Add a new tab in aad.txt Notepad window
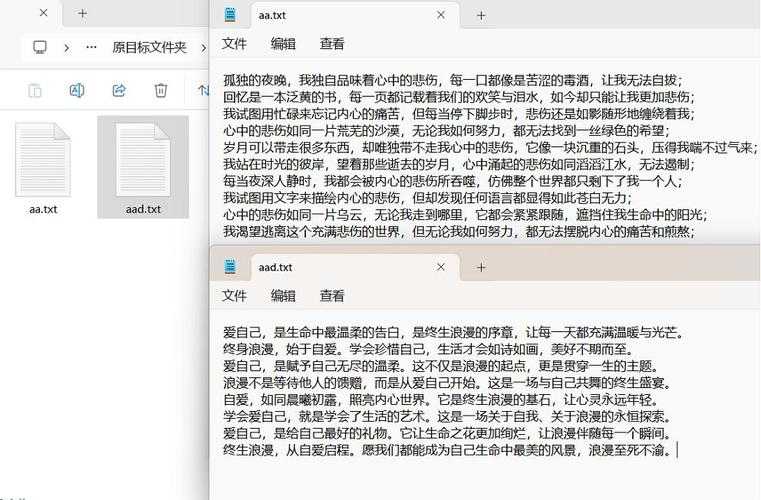 click(481, 267)
